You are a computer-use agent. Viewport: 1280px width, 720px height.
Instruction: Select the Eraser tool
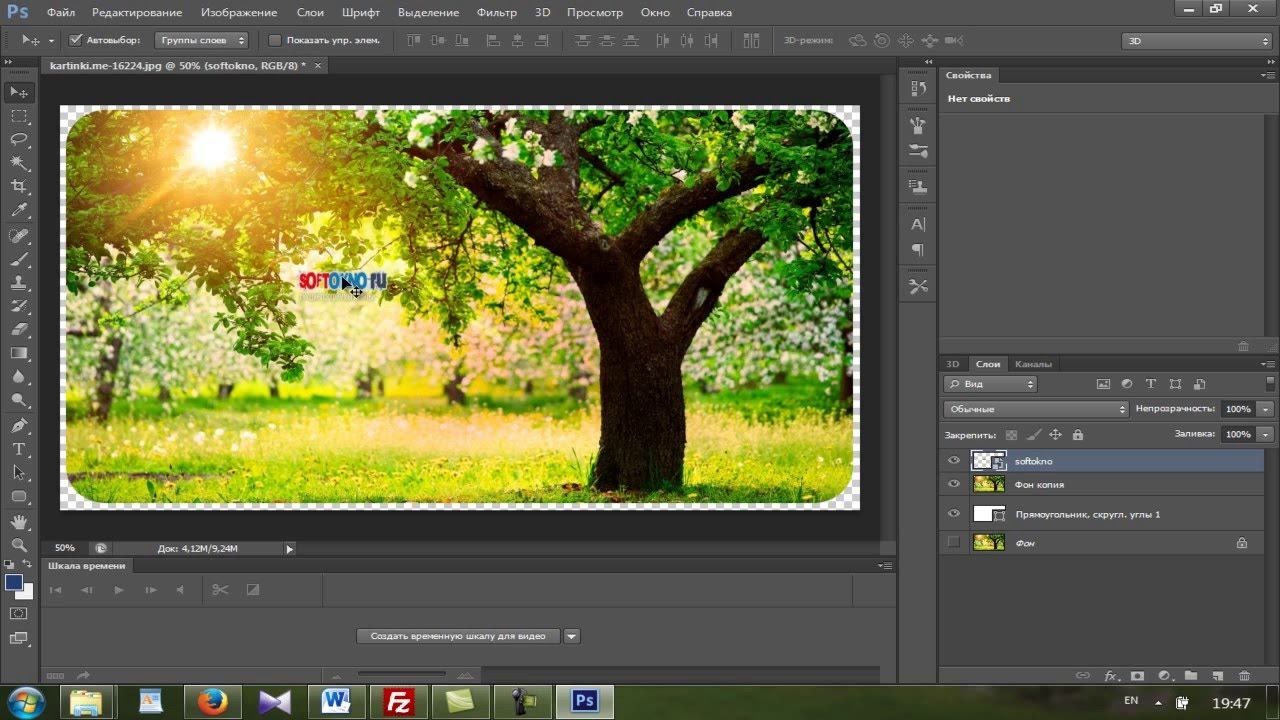coord(19,329)
